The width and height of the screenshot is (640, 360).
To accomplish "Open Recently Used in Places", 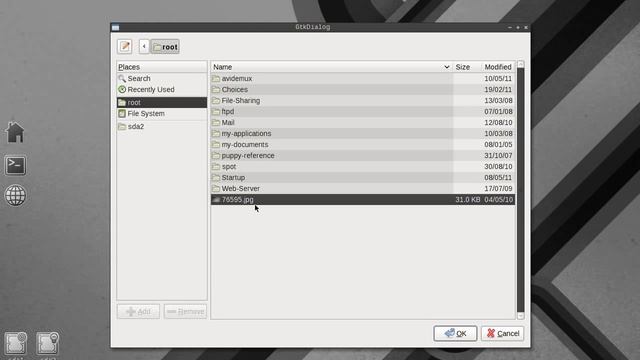I will [x=162, y=89].
